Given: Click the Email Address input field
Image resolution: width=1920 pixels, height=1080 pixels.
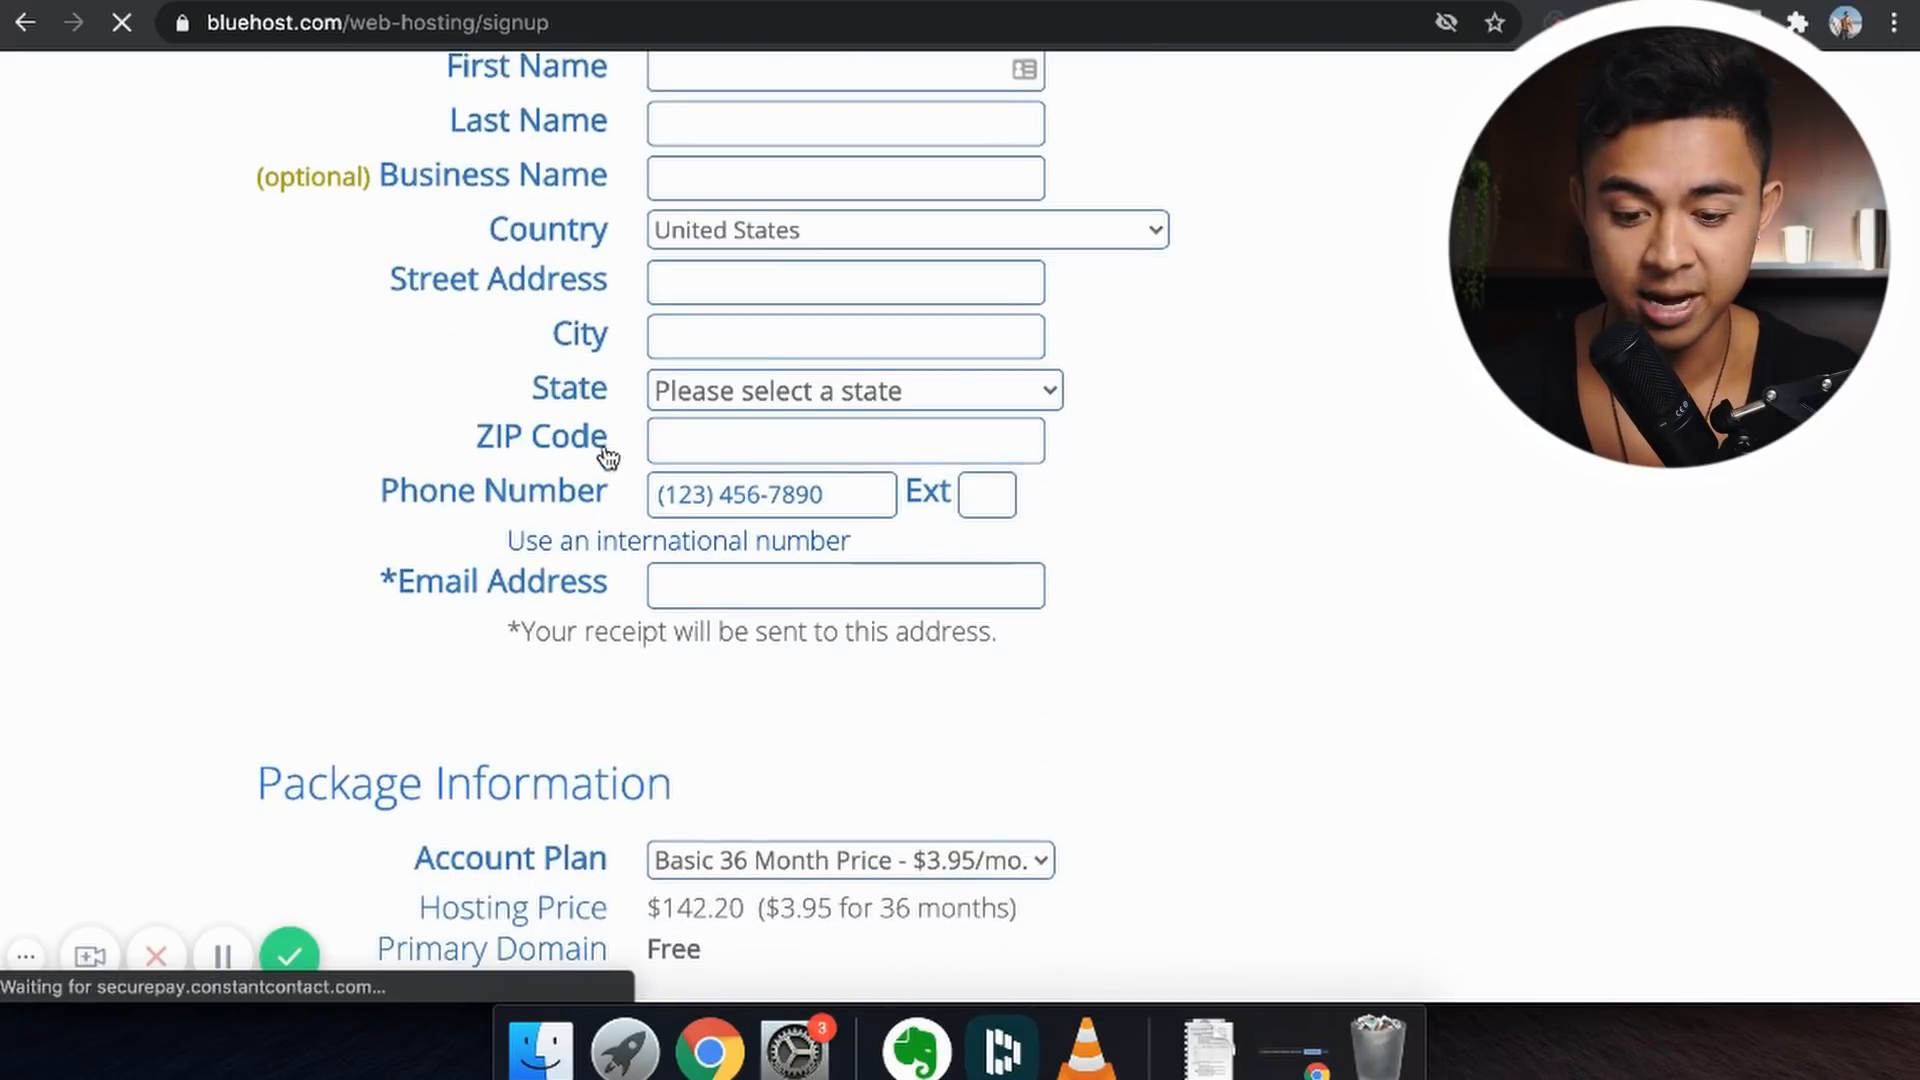Looking at the screenshot, I should [846, 585].
